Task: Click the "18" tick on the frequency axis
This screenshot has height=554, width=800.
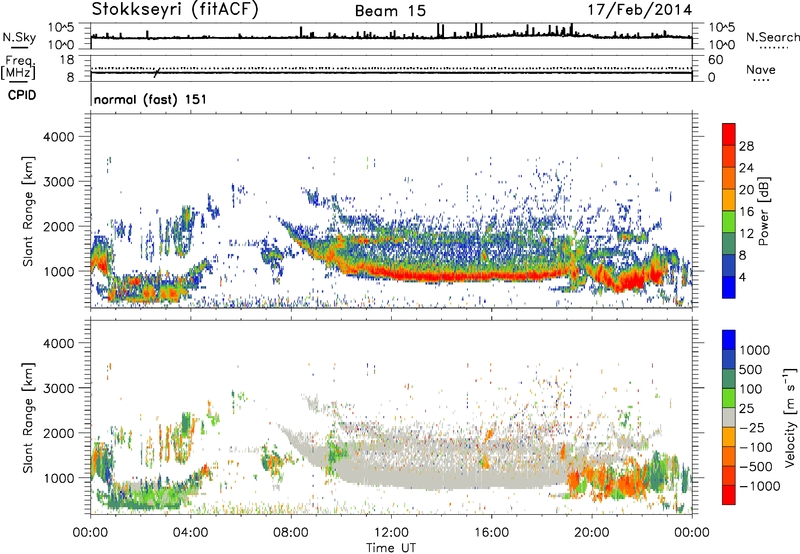Action: point(67,60)
